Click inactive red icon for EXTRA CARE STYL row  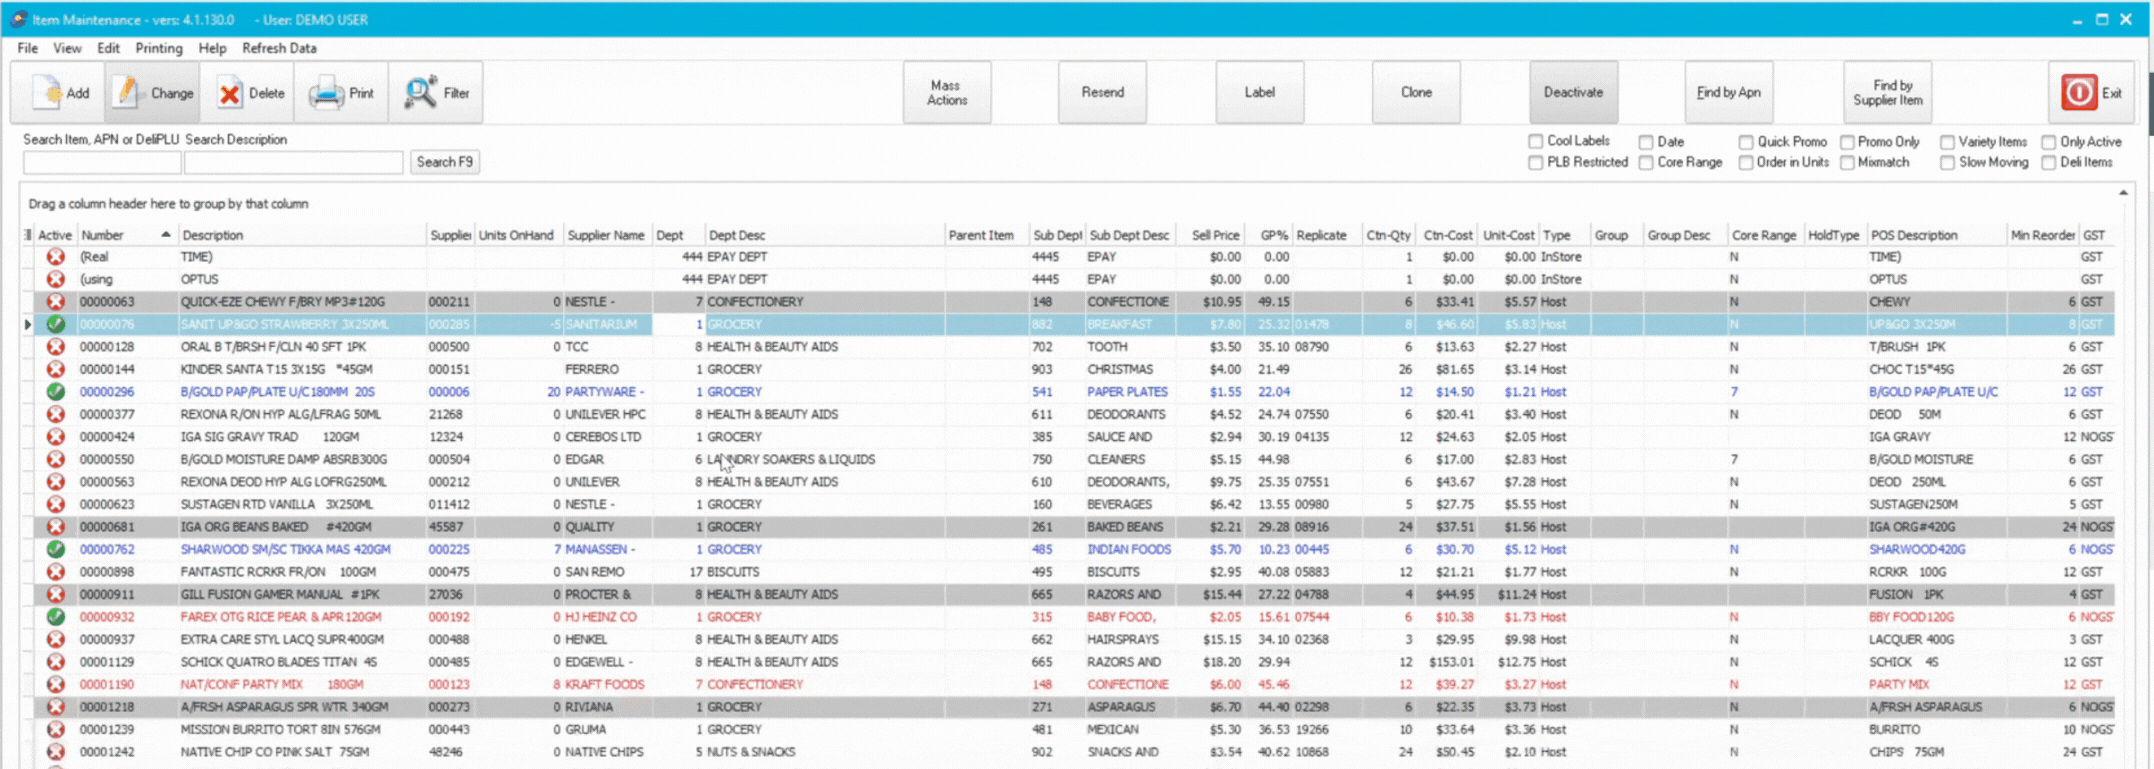pos(56,639)
